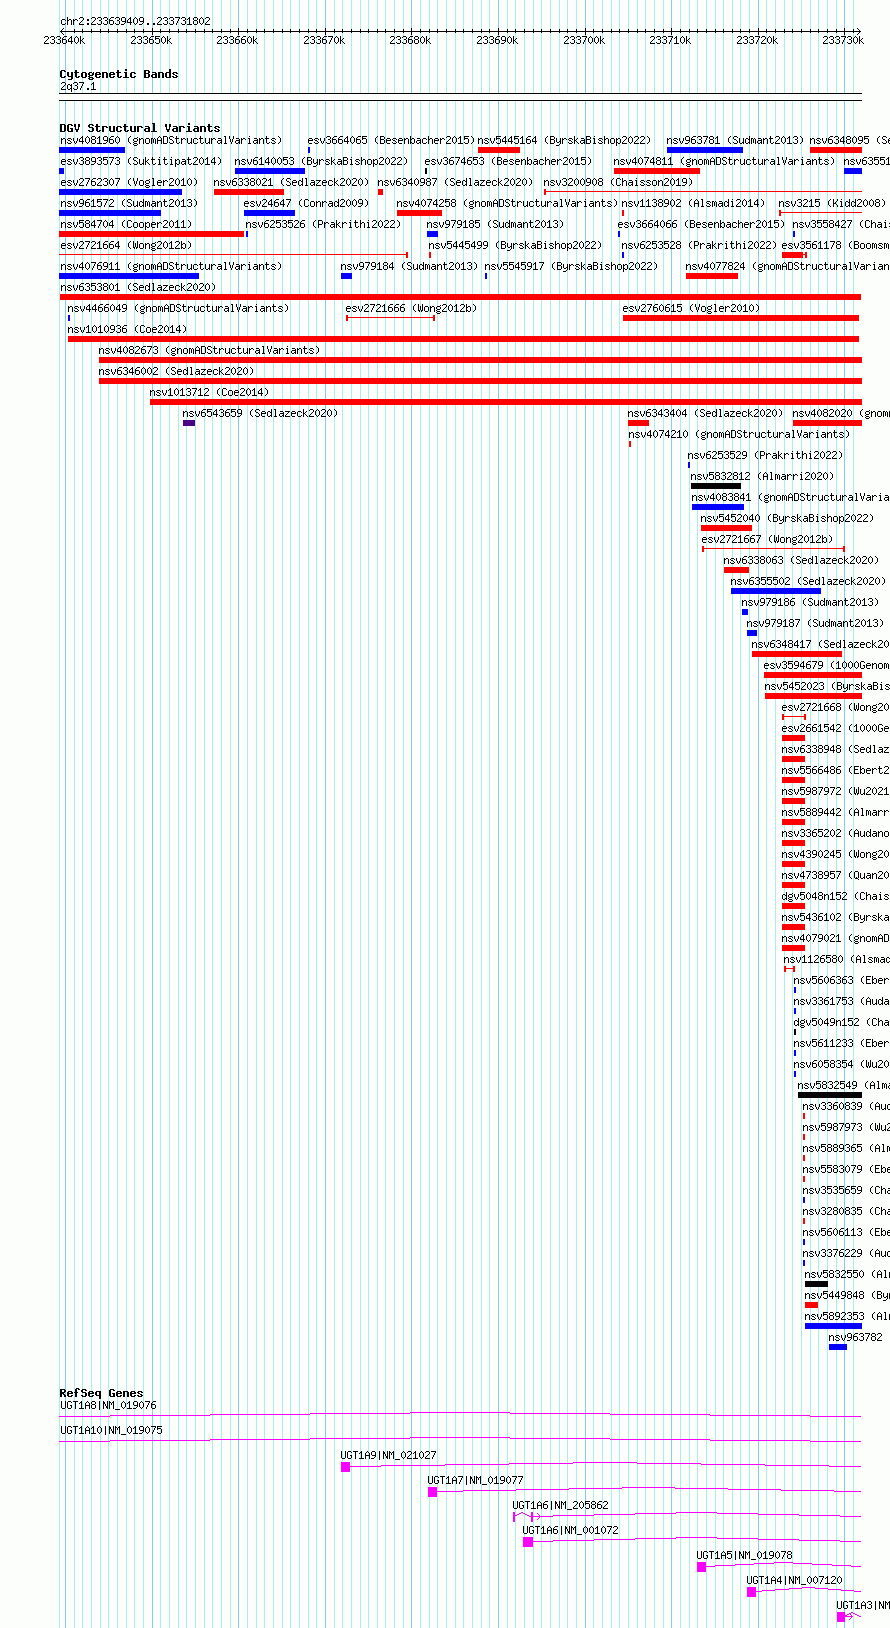Click nsv979186 Sudmant2013 label
The image size is (890, 1628).
point(811,602)
